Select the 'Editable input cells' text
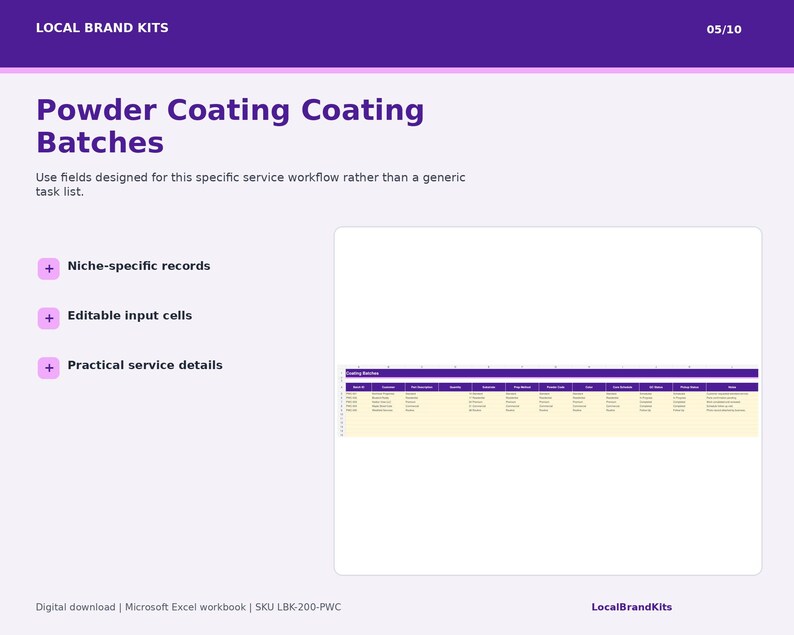794x635 pixels. coord(130,315)
